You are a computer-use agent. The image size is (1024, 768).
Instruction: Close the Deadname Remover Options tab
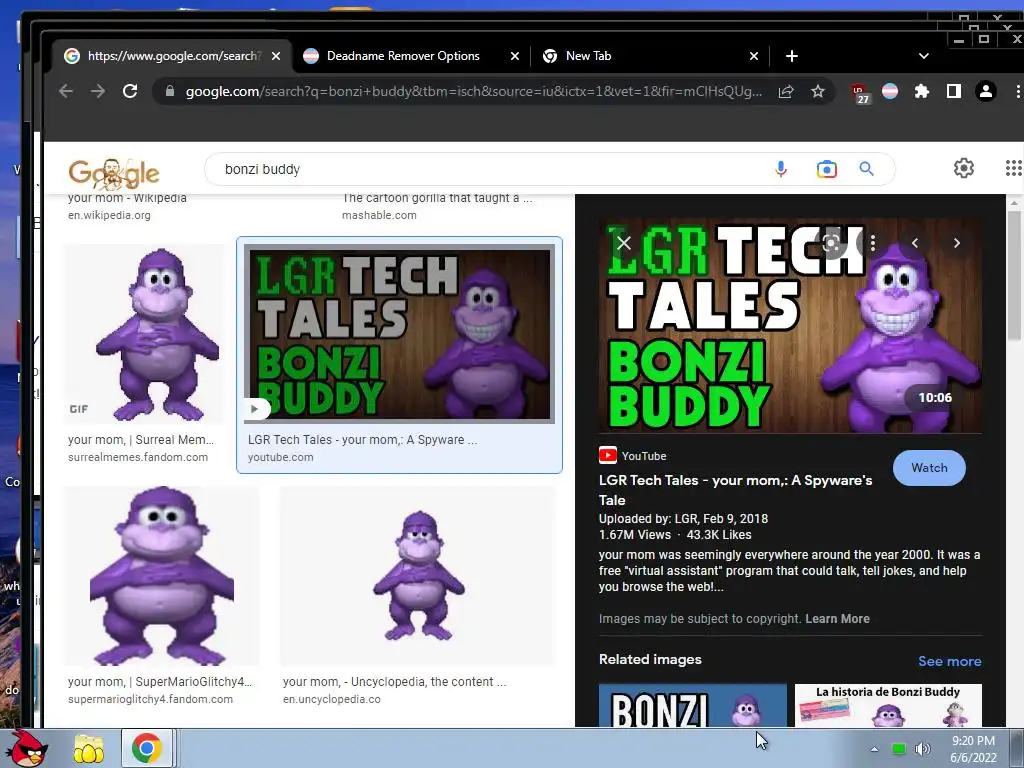tap(515, 56)
